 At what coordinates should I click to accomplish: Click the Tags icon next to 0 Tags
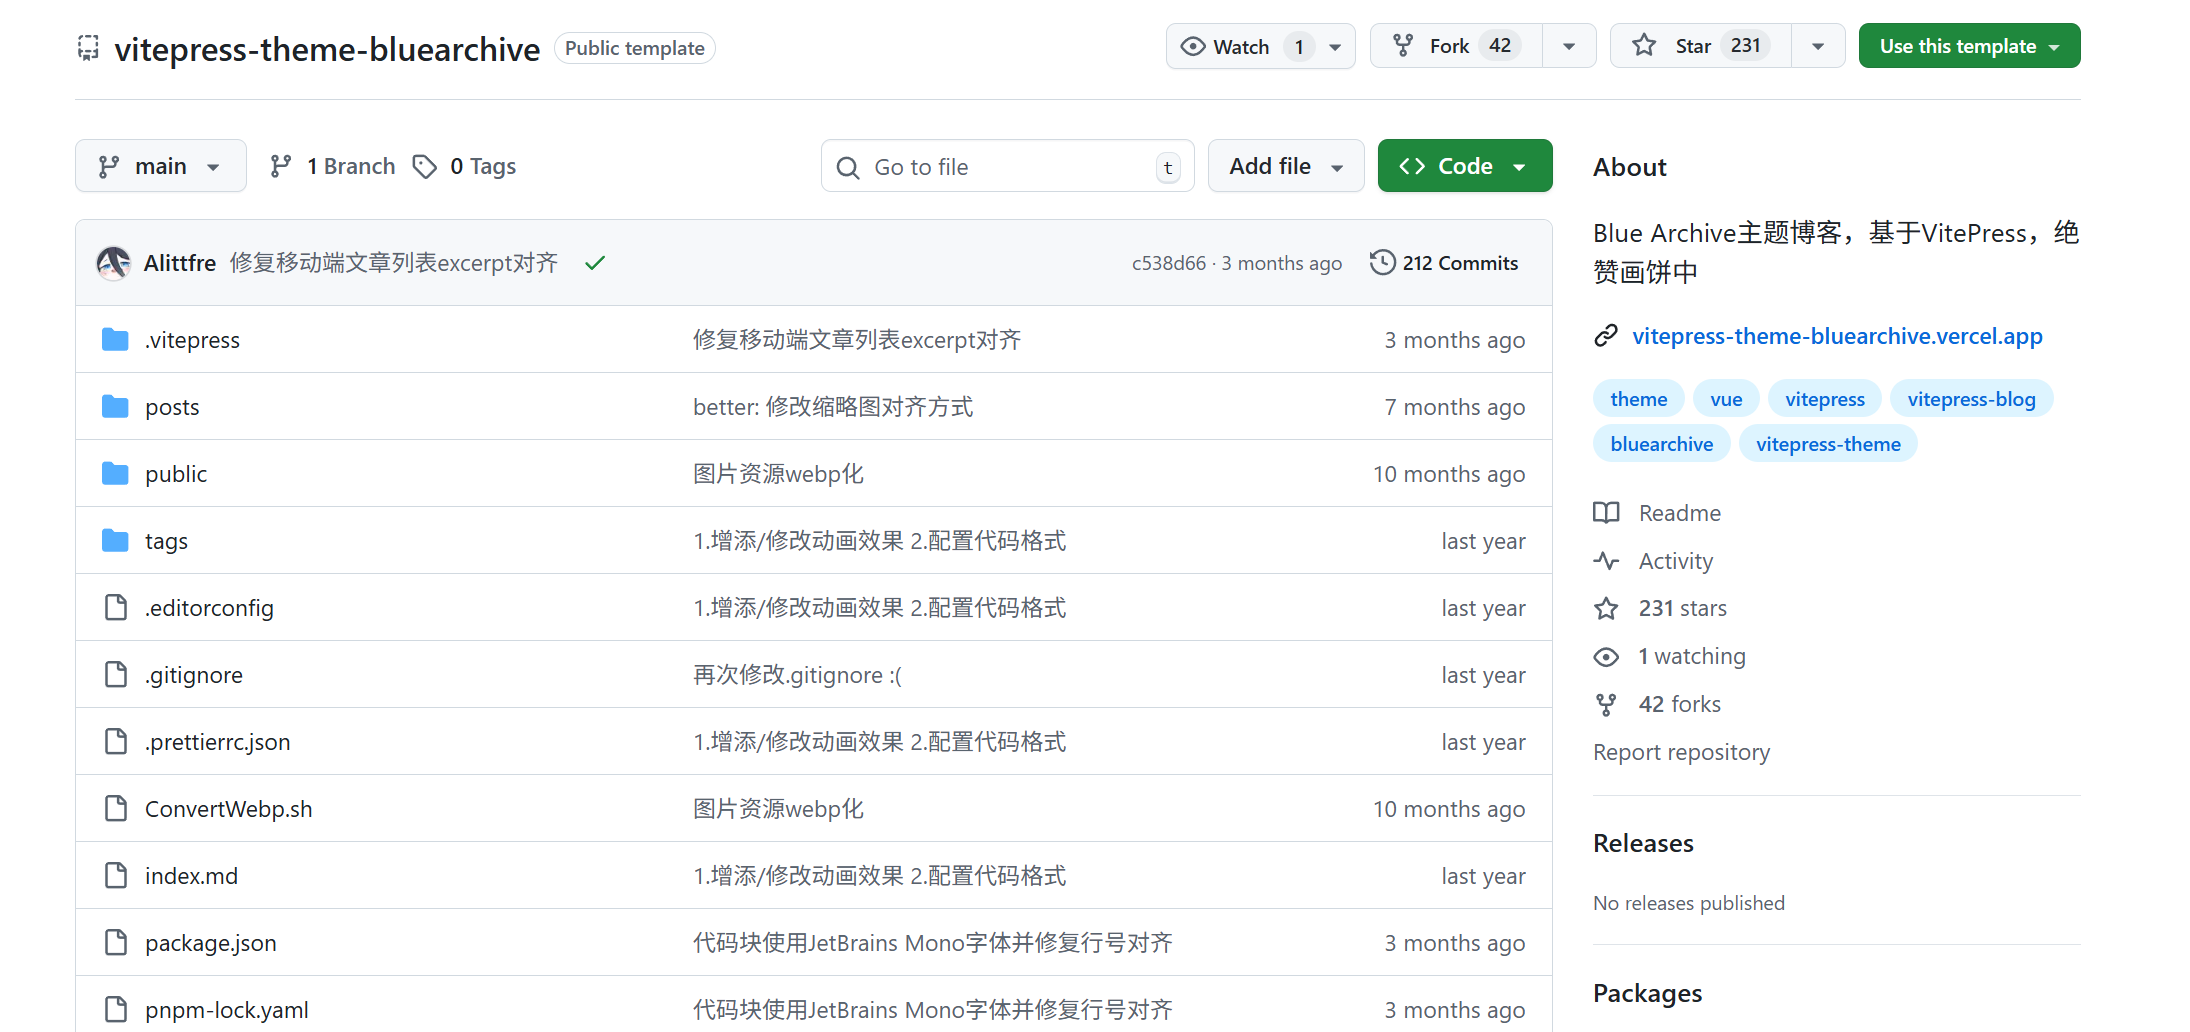pos(425,166)
